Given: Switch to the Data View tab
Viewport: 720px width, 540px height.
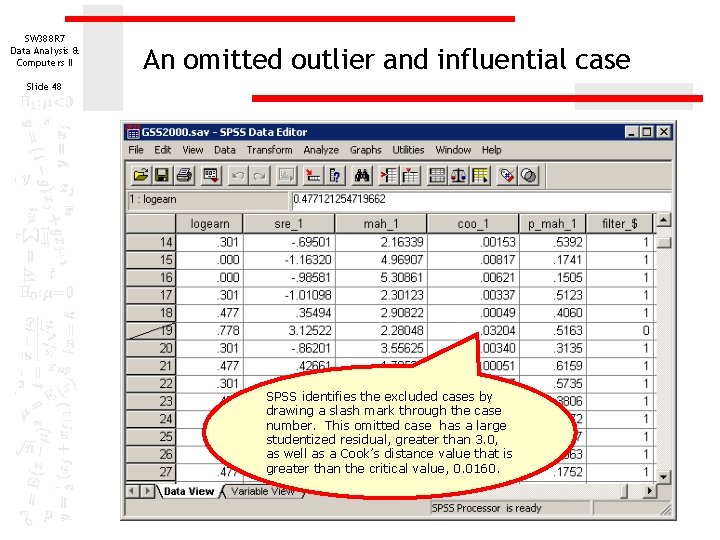Looking at the screenshot, I should click(x=189, y=491).
